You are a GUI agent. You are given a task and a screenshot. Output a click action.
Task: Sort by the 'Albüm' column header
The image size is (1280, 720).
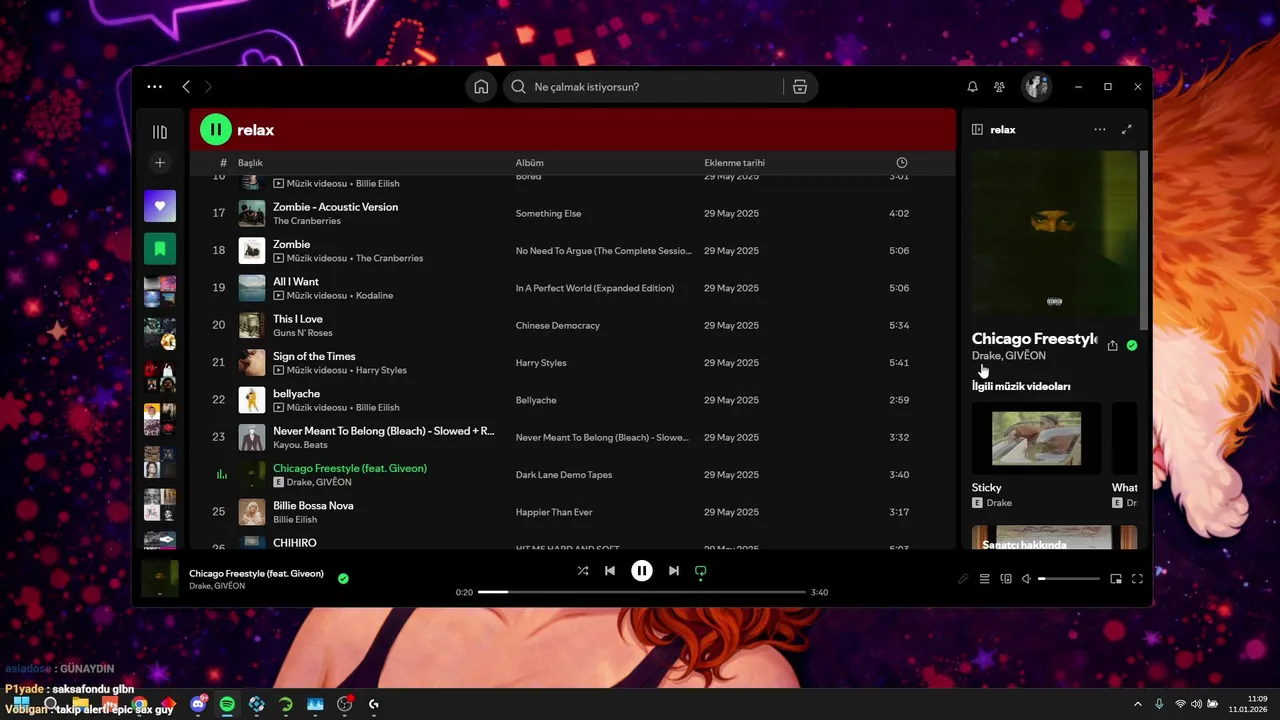(530, 163)
